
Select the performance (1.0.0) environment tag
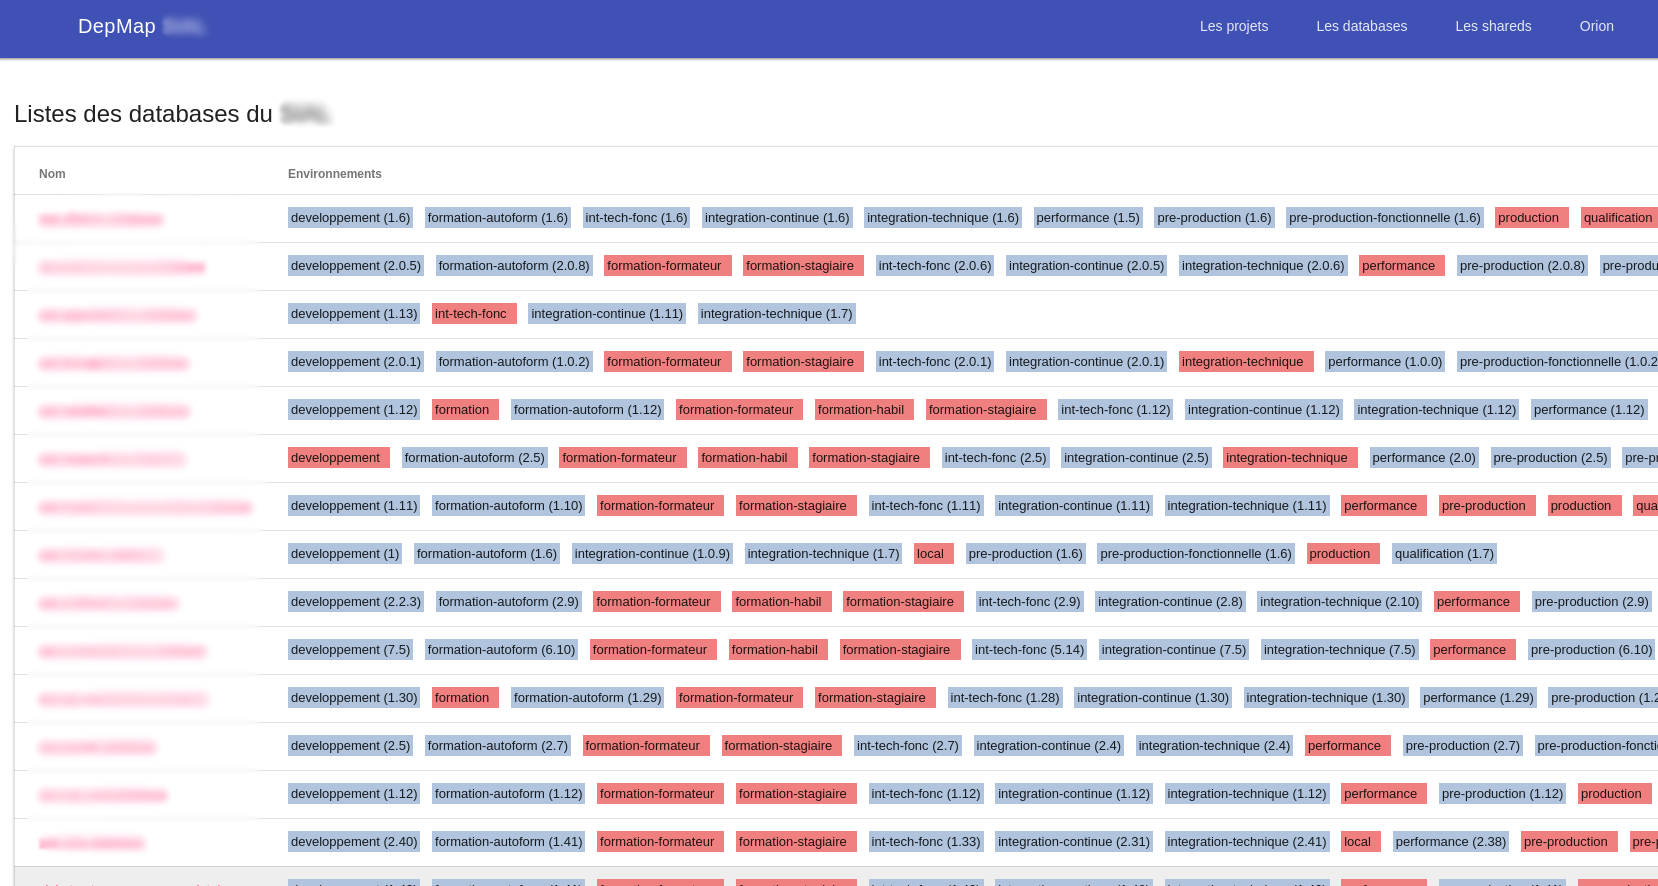click(x=1384, y=362)
